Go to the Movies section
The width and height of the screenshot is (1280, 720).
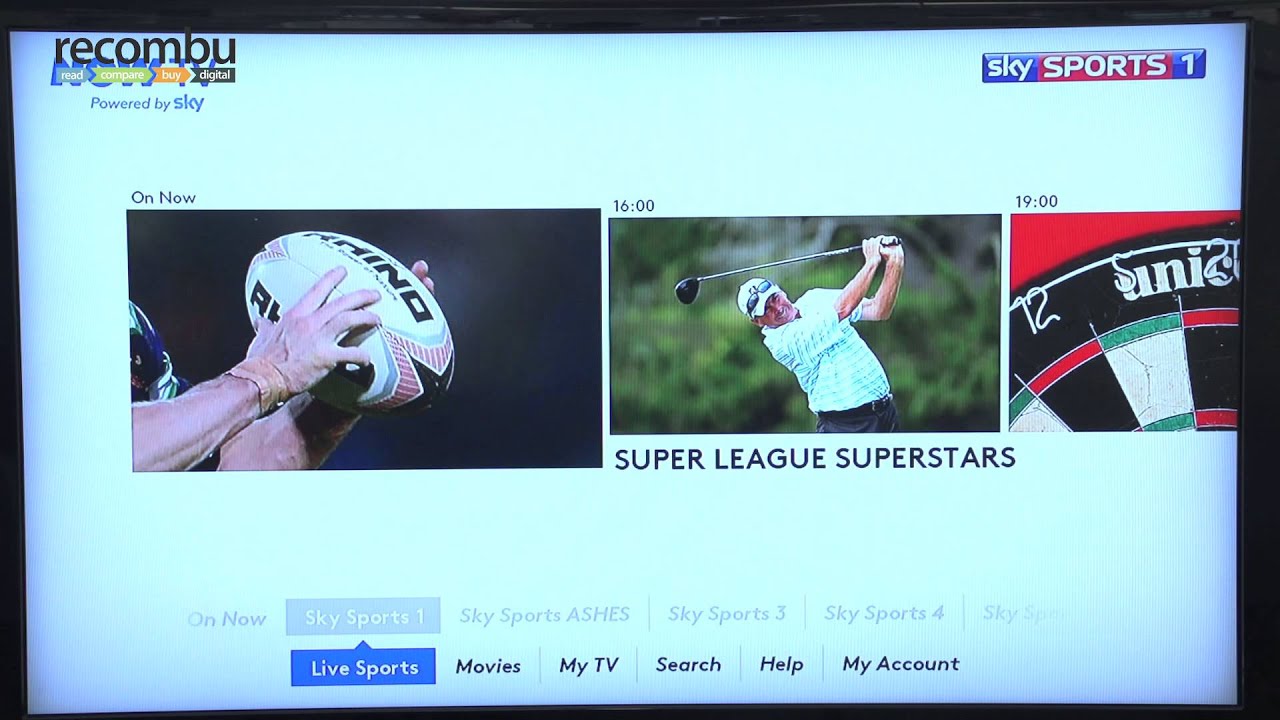pyautogui.click(x=488, y=666)
